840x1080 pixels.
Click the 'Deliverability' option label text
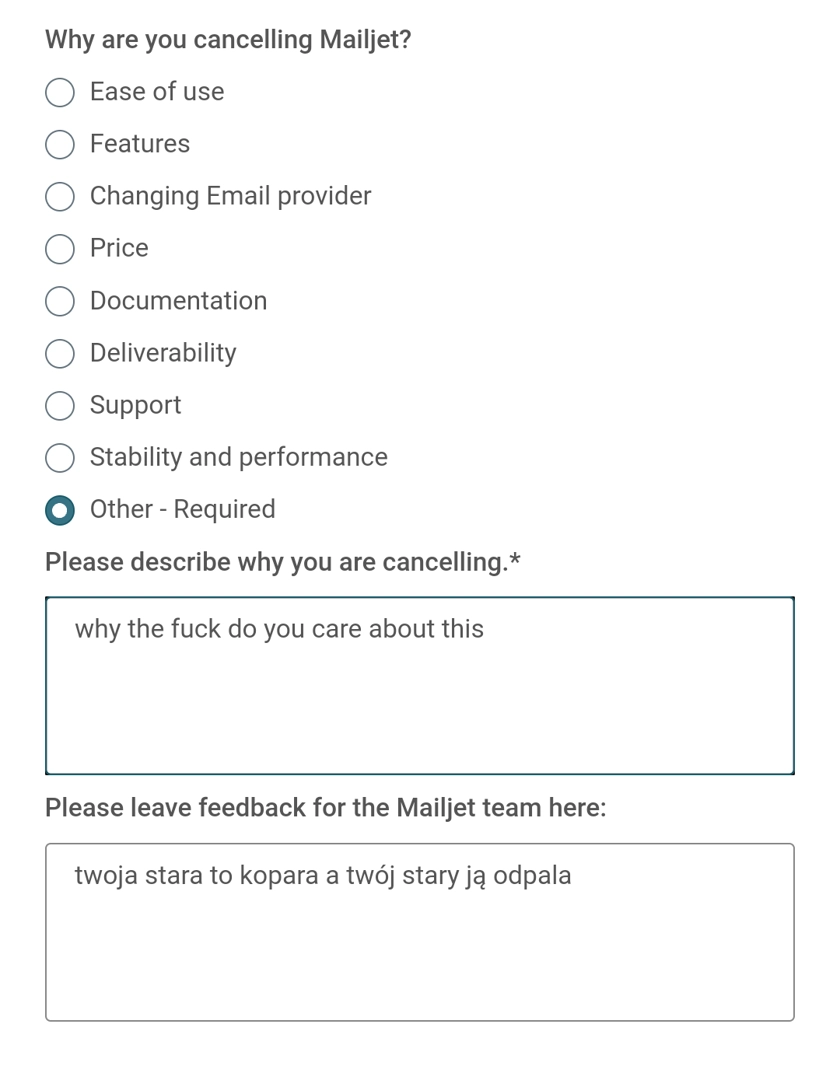click(x=163, y=353)
